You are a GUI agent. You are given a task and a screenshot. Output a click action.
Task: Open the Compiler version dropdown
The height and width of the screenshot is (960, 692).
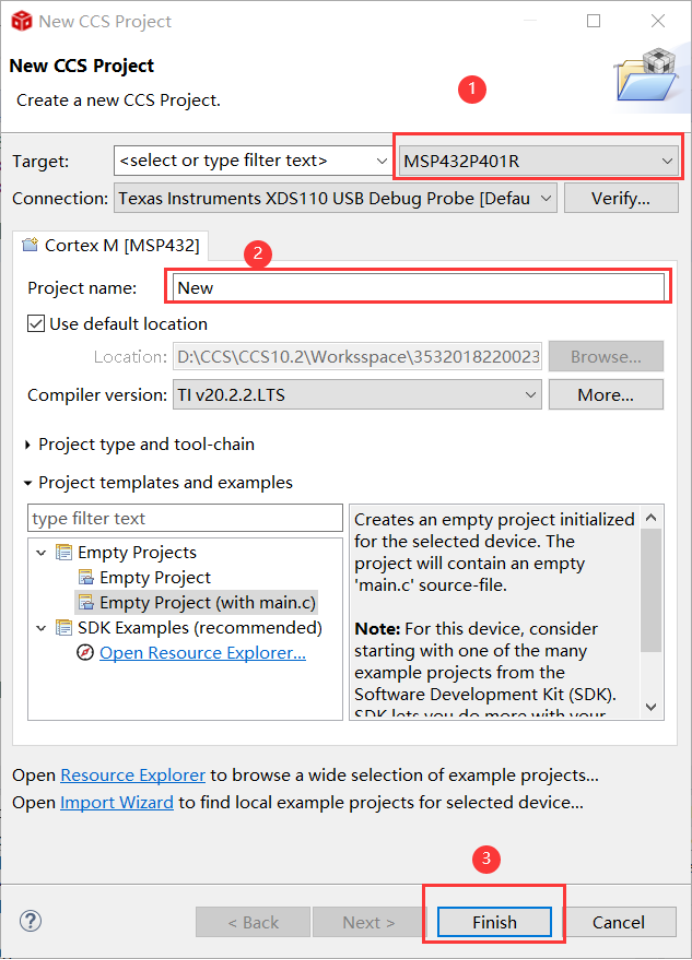(x=357, y=395)
